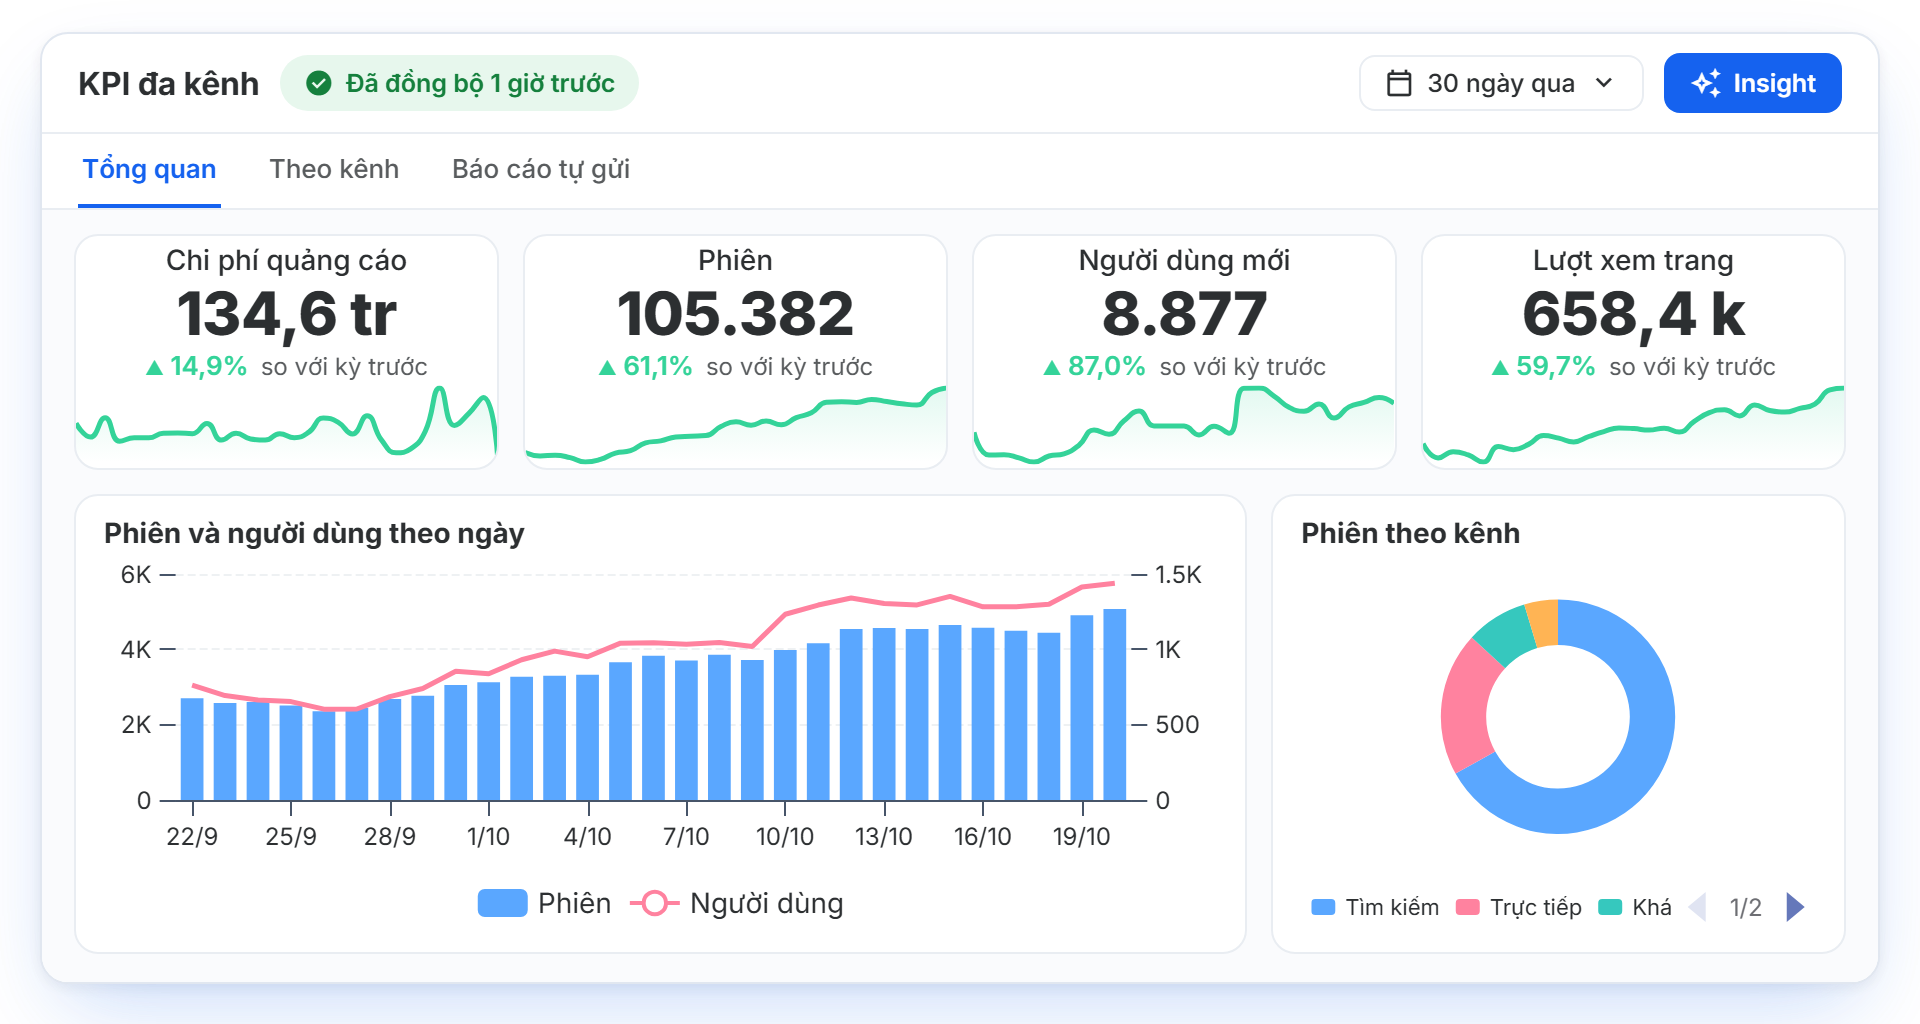Click the 61,1% increase indicator
This screenshot has height=1024, width=1920.
(645, 367)
